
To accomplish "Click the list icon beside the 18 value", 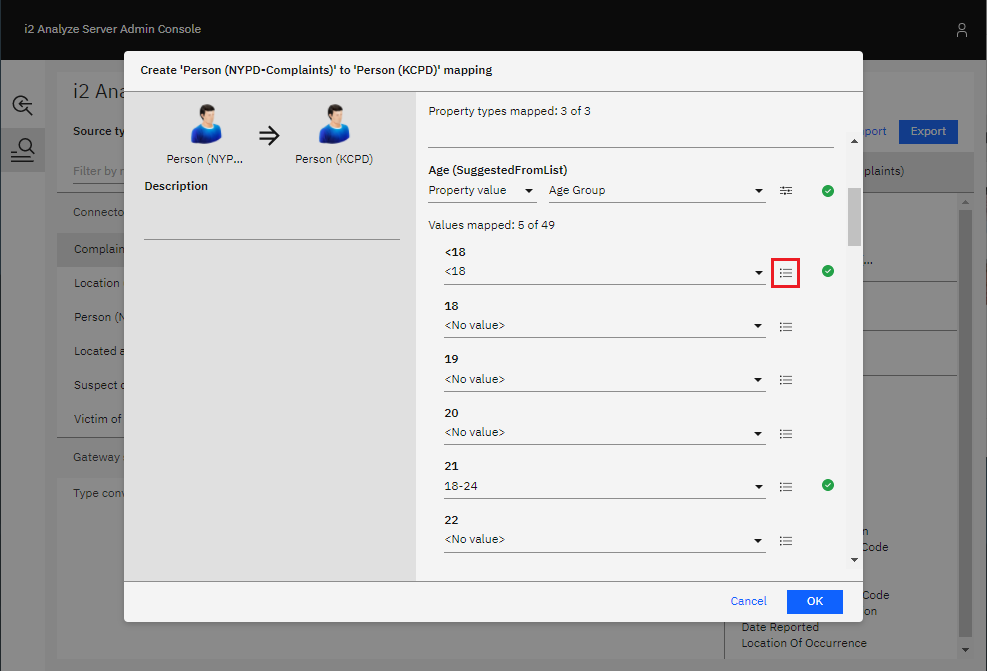I will click(785, 326).
